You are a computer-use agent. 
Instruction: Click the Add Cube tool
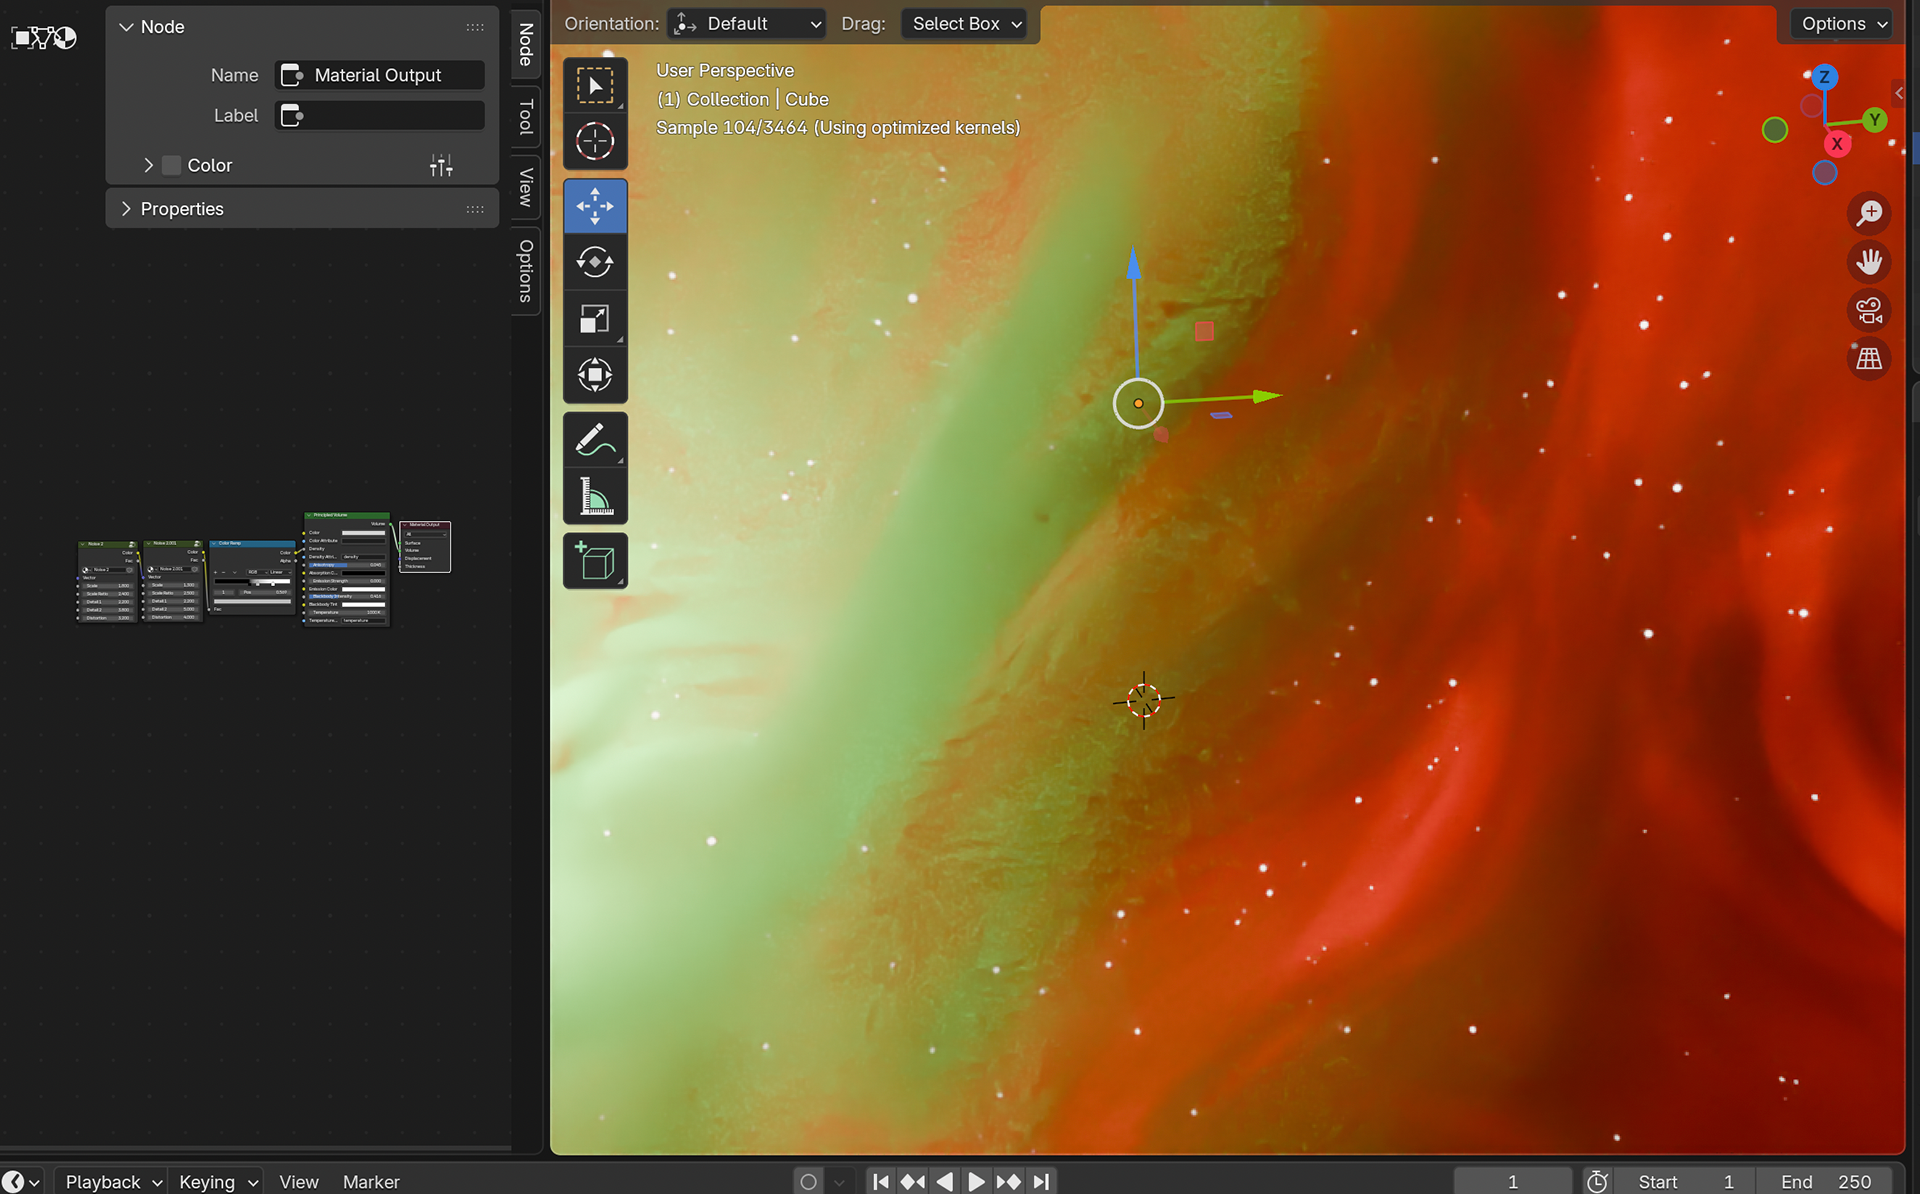click(595, 561)
